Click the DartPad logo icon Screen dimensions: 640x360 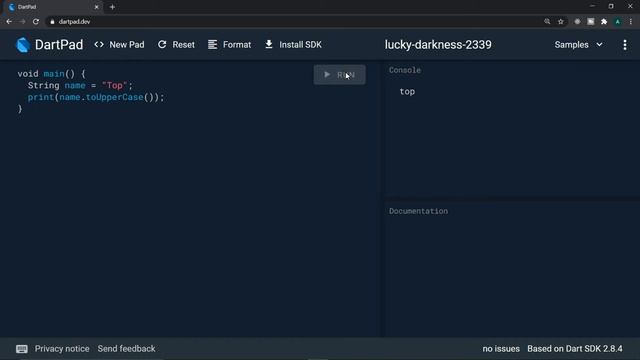pos(23,45)
